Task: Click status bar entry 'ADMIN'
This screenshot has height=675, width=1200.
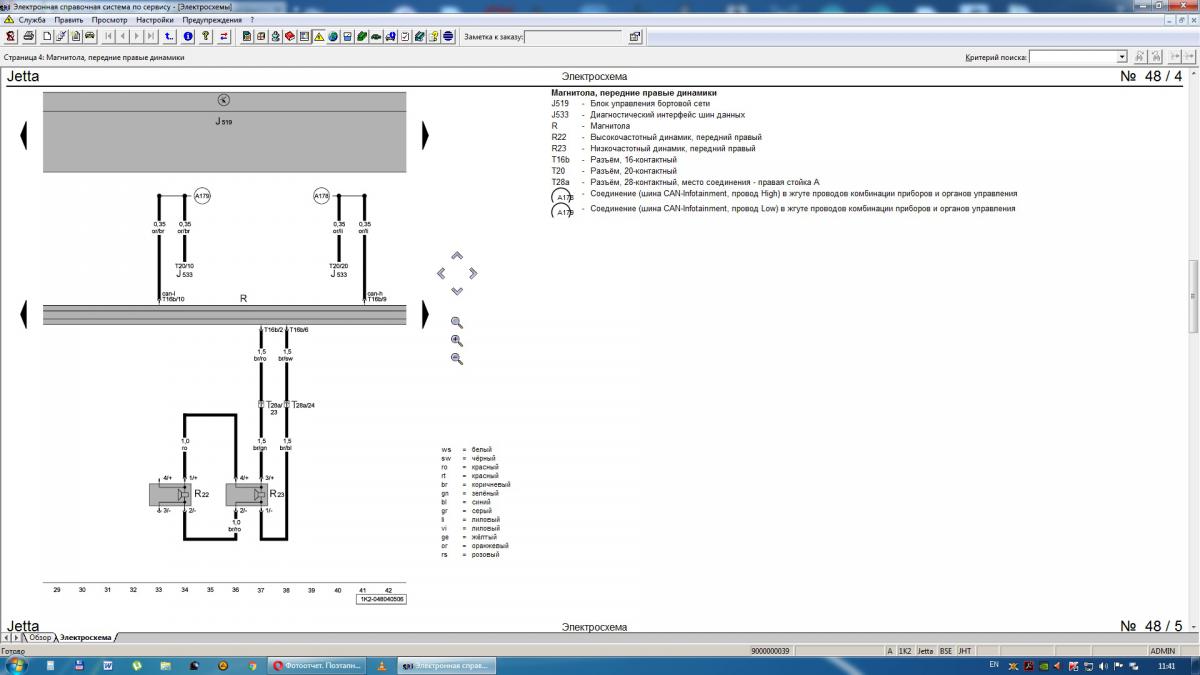Action: click(1162, 650)
